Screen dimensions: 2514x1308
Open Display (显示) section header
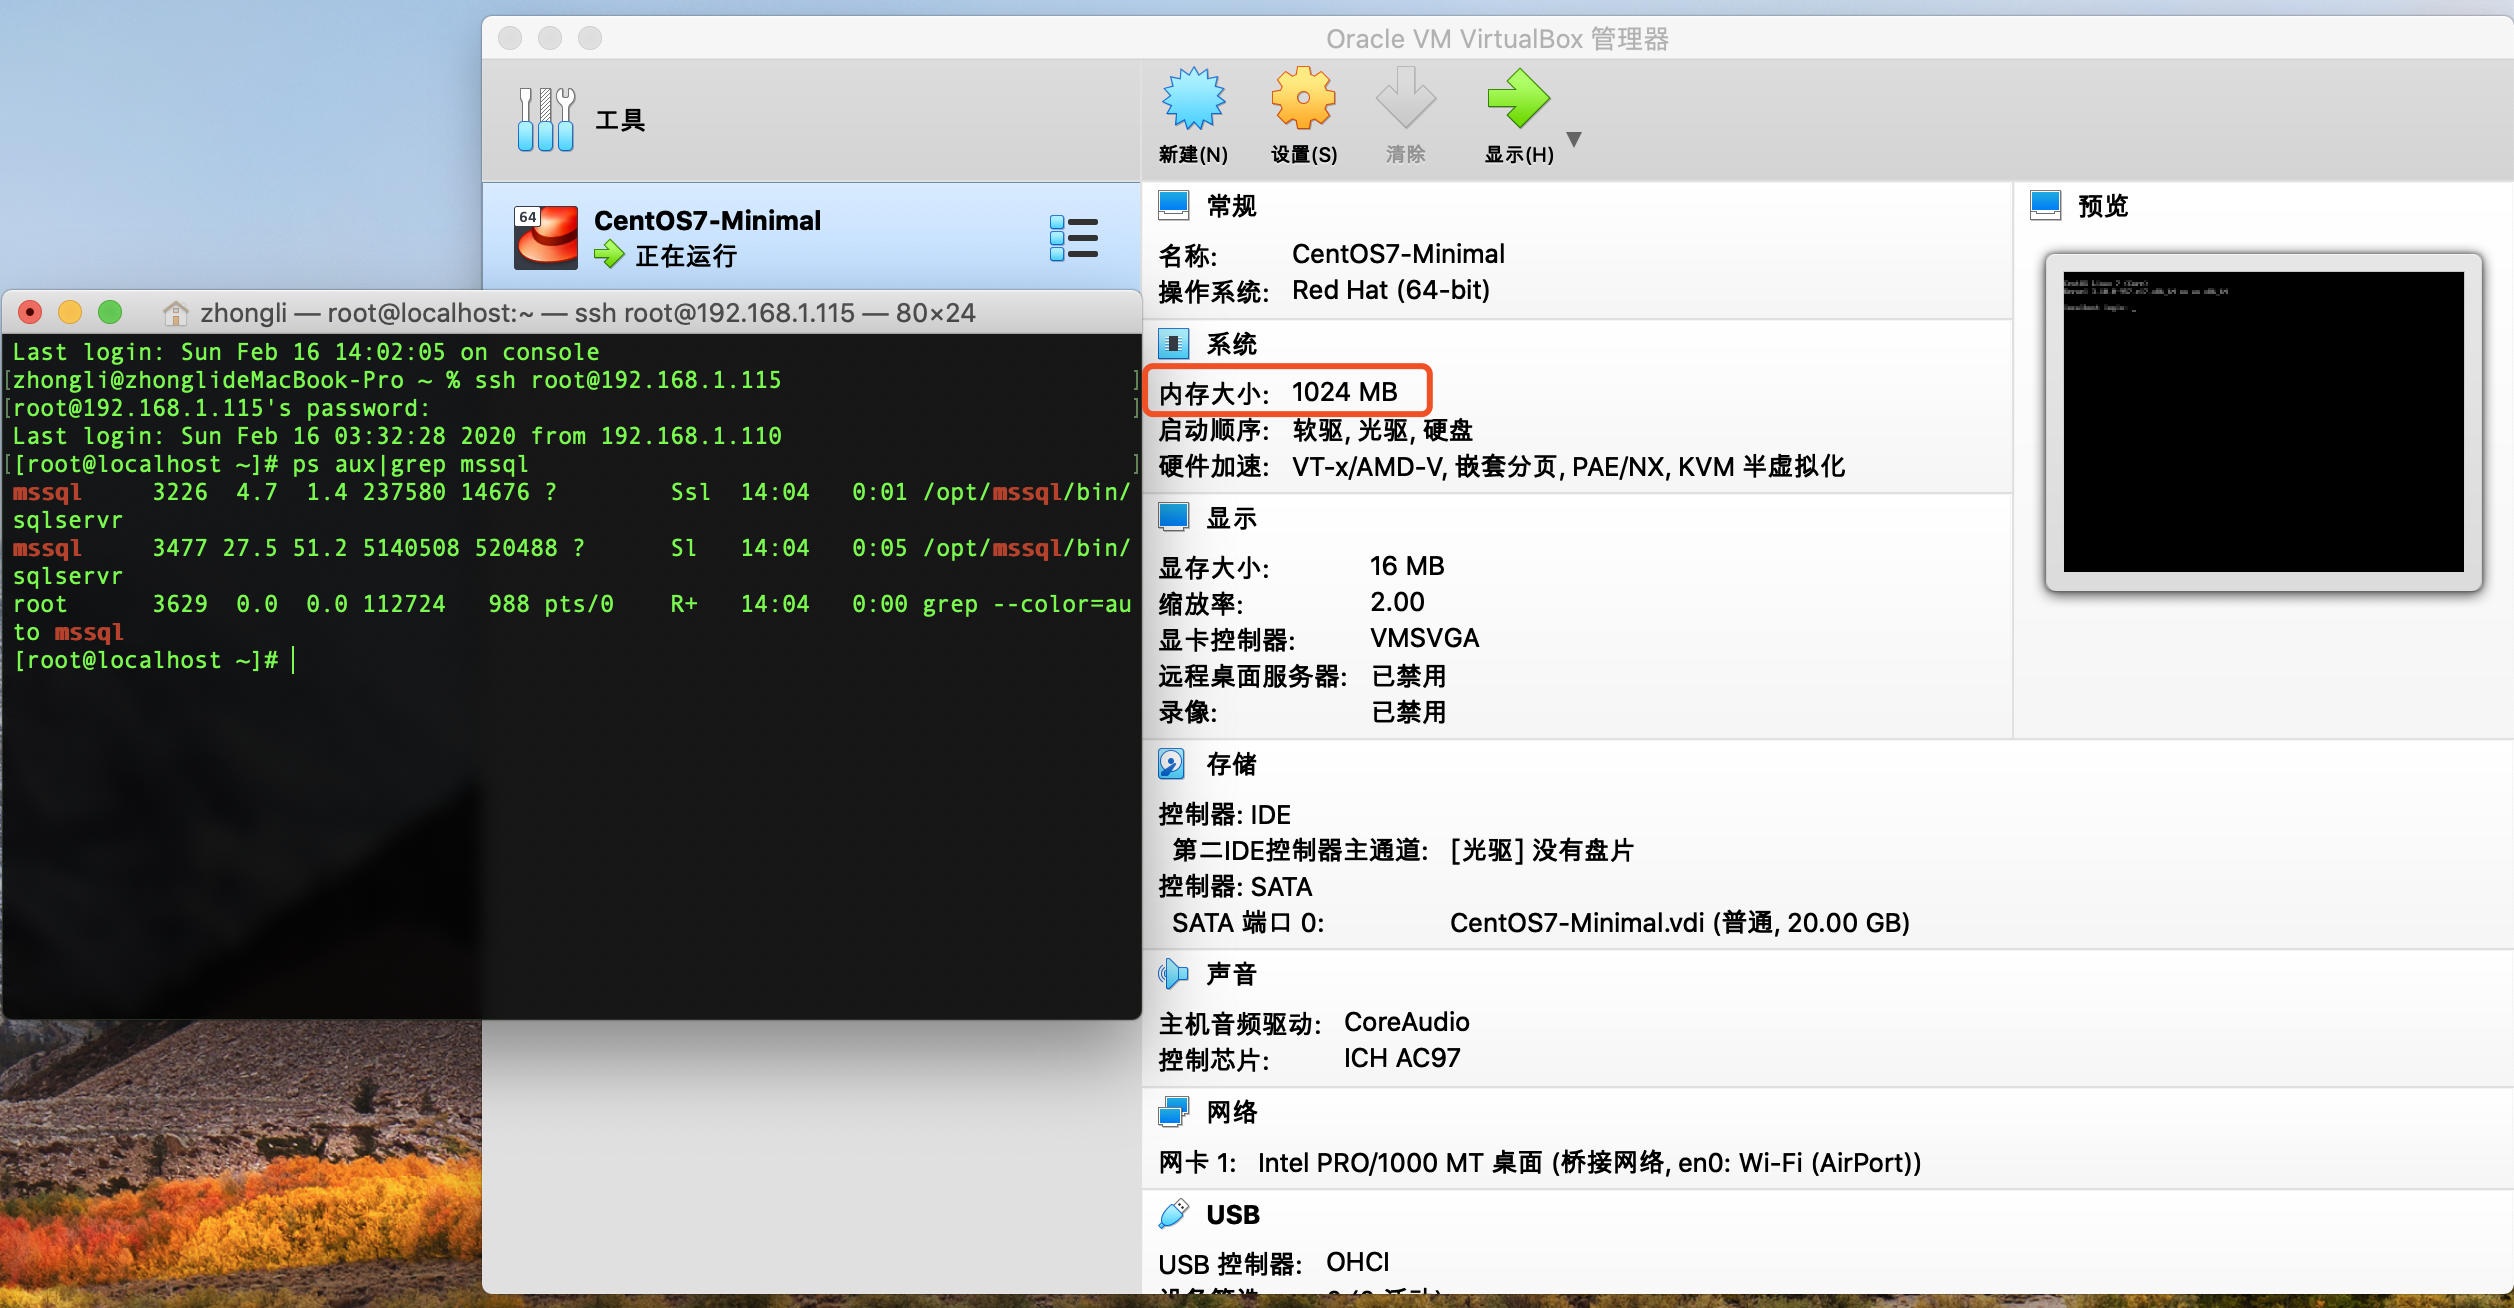(x=1231, y=518)
